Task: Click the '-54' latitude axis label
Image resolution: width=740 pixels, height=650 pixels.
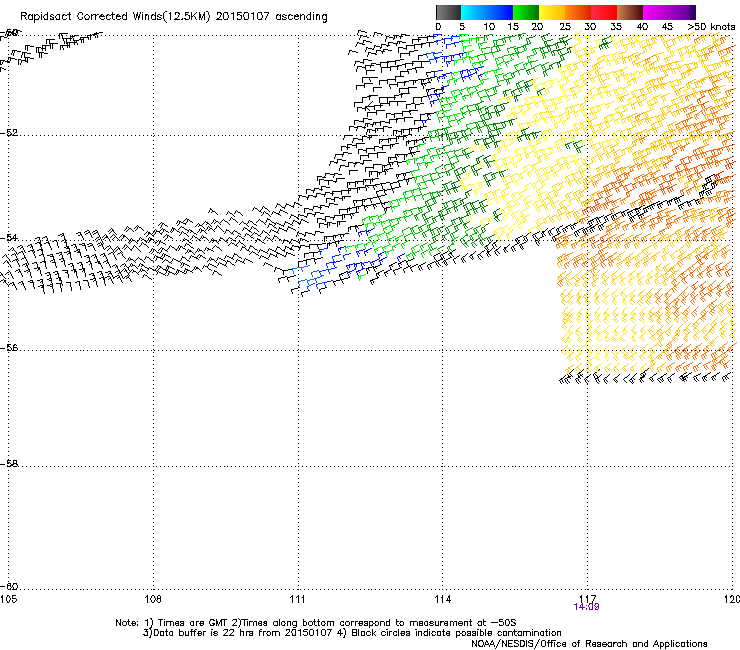Action: 9,237
